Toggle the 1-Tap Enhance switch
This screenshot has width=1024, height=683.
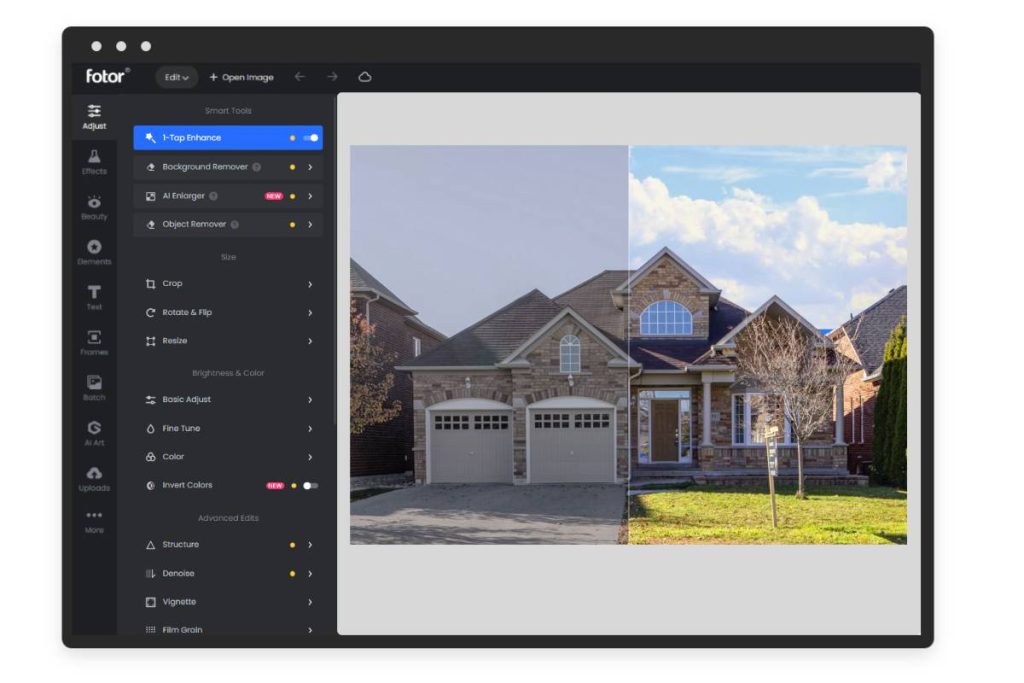coord(310,138)
